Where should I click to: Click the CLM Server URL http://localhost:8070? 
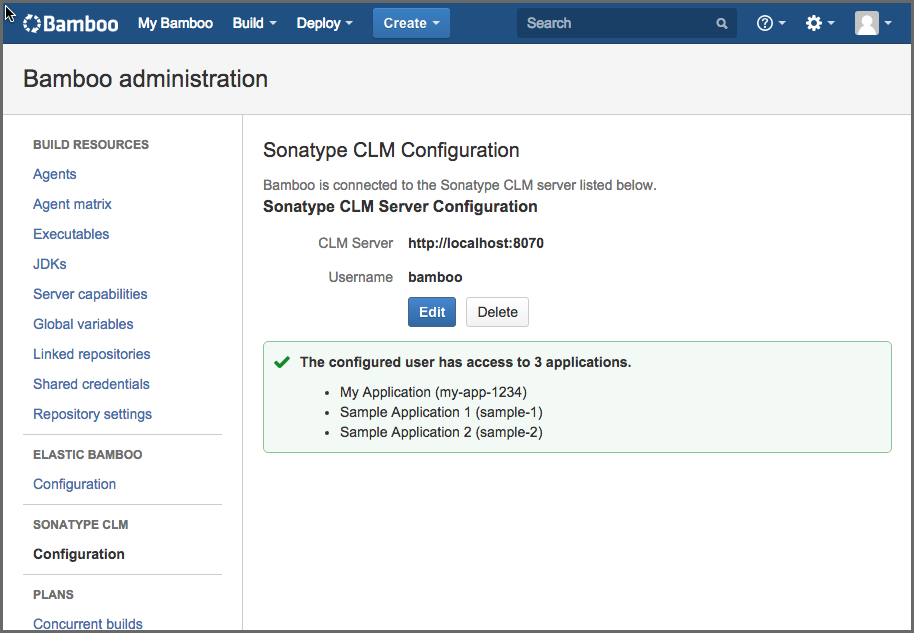click(x=476, y=243)
